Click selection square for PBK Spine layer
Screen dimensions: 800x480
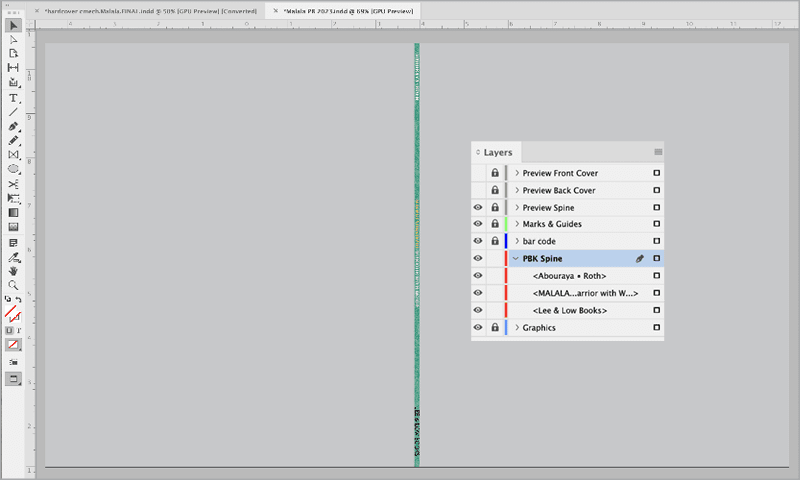click(657, 258)
